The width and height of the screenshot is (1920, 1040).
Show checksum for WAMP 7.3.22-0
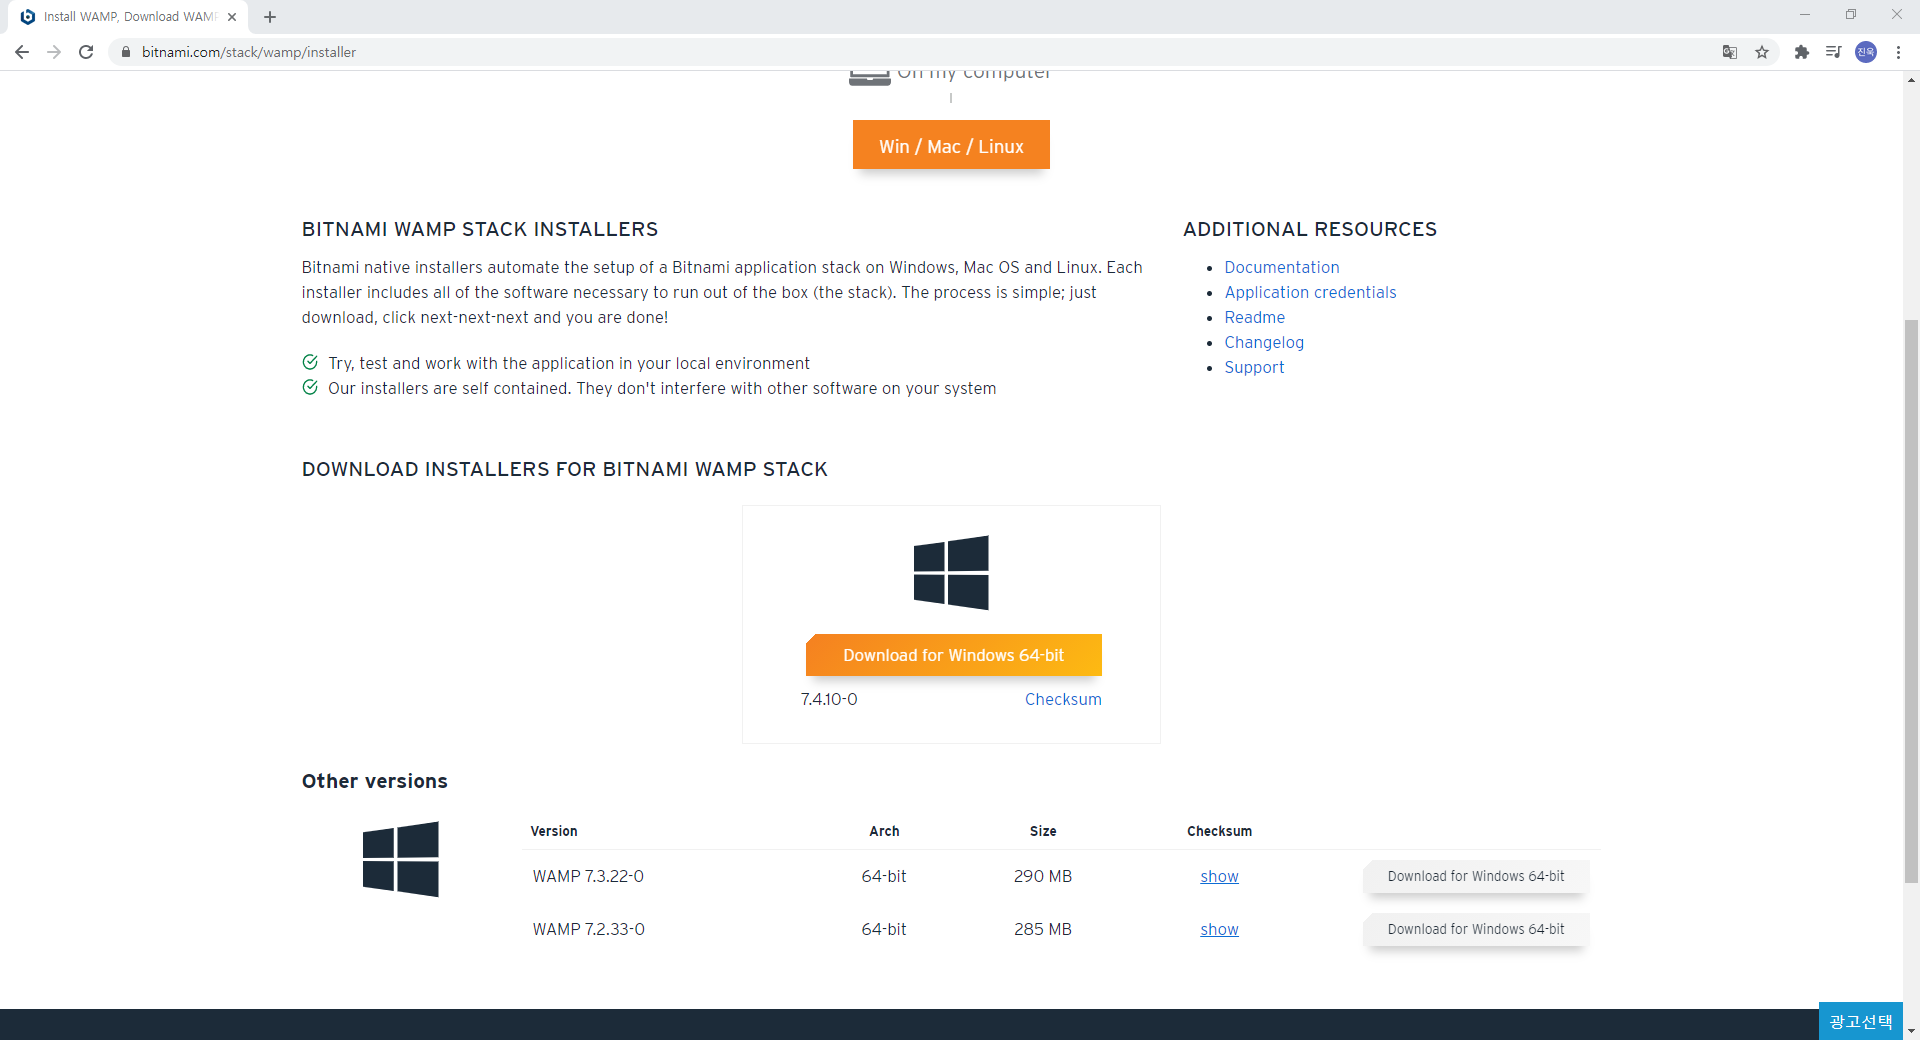tap(1219, 876)
